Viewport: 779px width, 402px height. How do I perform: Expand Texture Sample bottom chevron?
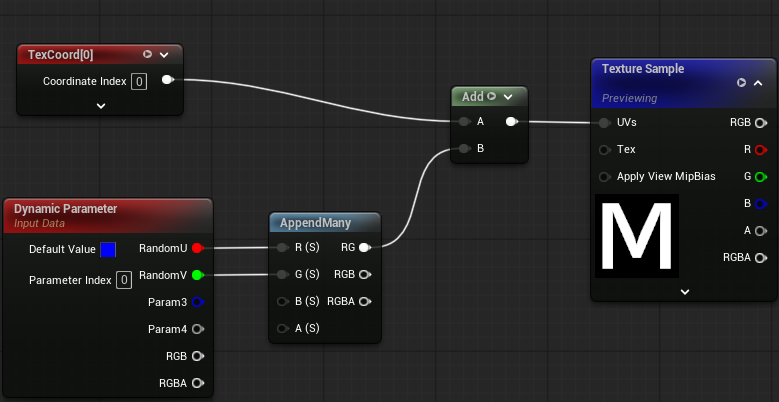(x=685, y=292)
